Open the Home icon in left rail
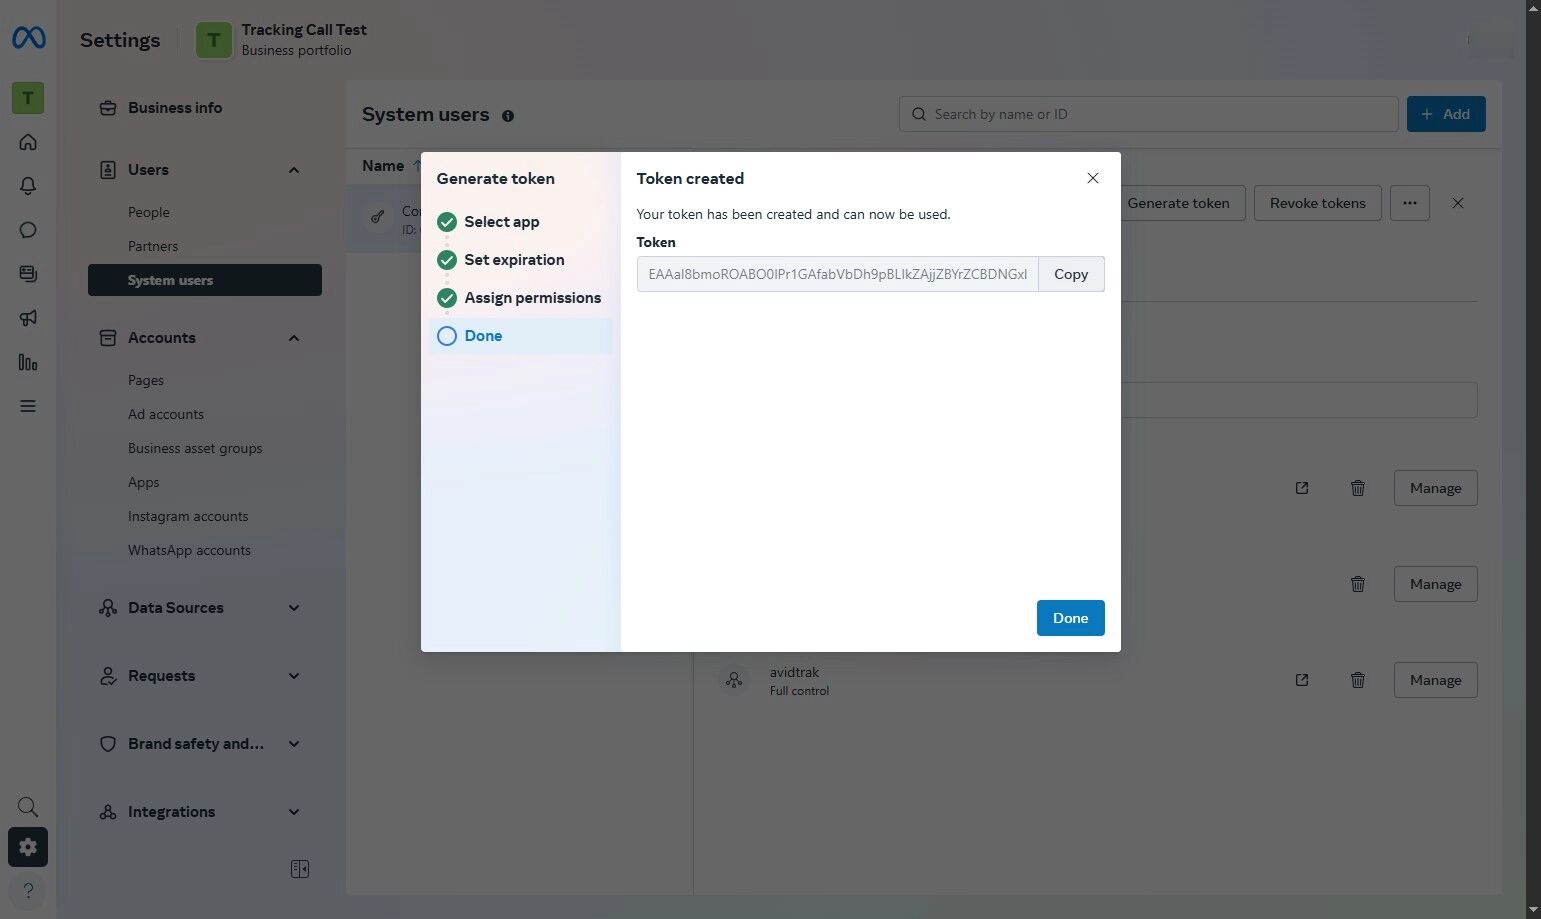Image resolution: width=1541 pixels, height=919 pixels. tap(28, 142)
